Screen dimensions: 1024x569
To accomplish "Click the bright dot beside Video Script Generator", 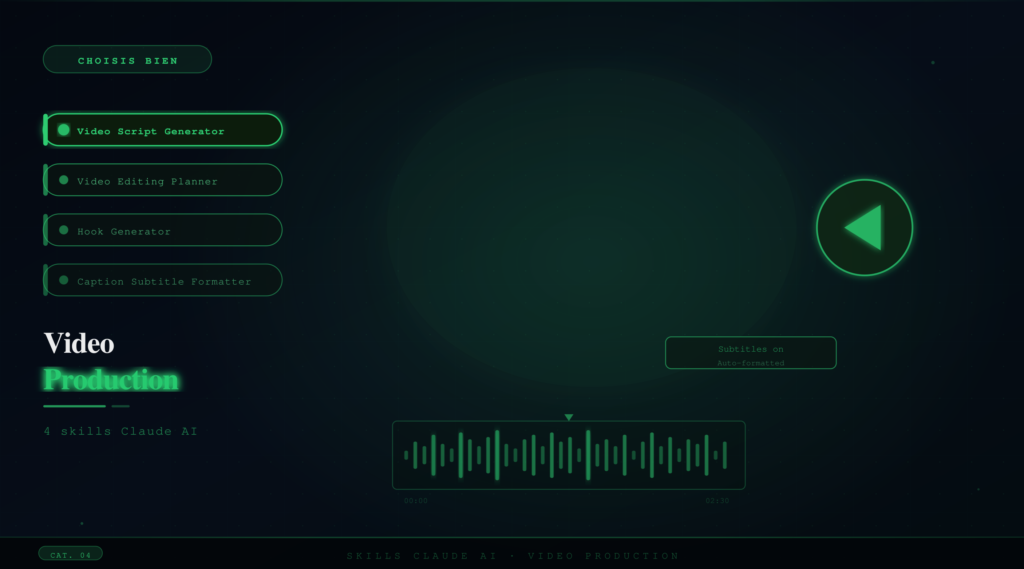I will click(64, 130).
